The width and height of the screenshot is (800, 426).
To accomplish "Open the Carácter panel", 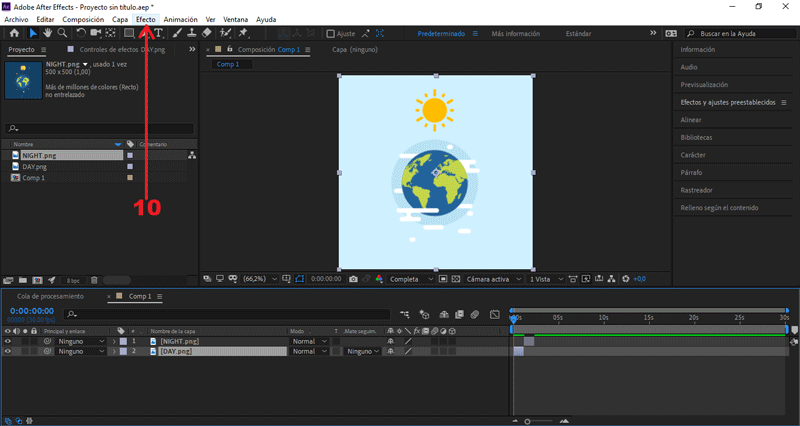I will tap(693, 155).
